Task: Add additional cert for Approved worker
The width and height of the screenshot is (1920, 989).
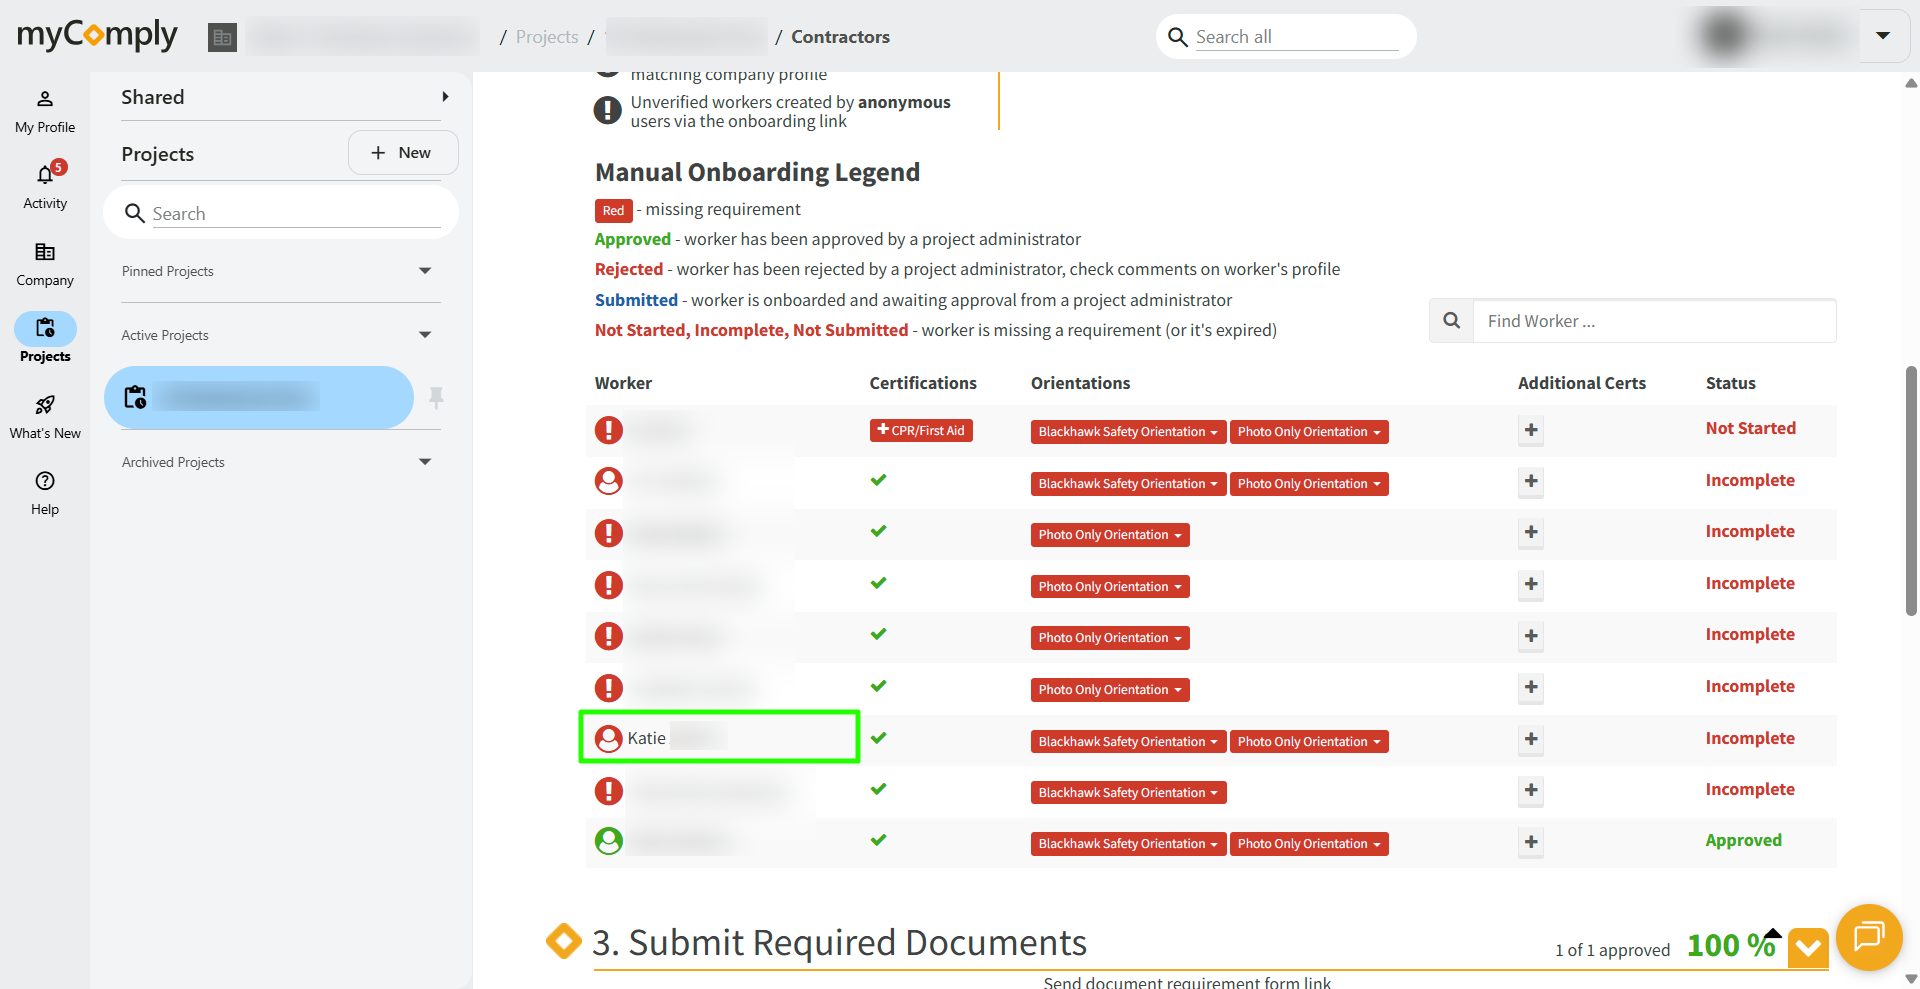Action: coord(1531,842)
